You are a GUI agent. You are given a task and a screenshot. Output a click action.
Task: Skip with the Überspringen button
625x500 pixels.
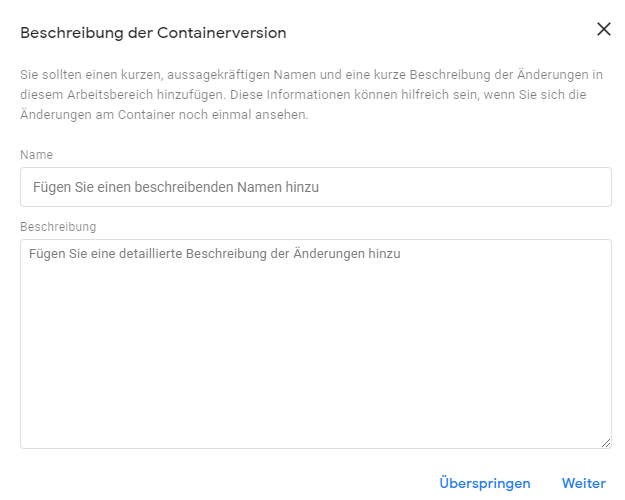(x=485, y=483)
